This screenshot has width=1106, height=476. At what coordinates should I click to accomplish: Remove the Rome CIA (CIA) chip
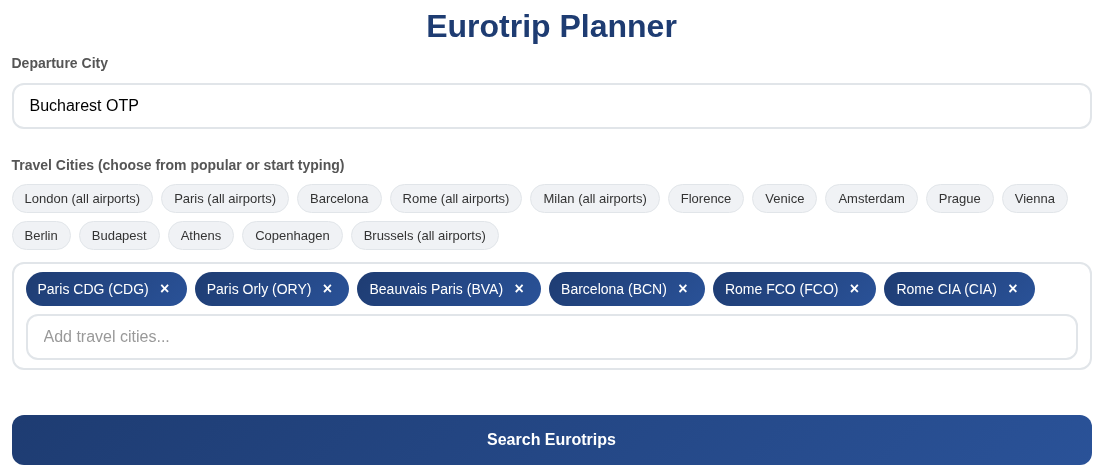click(1013, 289)
